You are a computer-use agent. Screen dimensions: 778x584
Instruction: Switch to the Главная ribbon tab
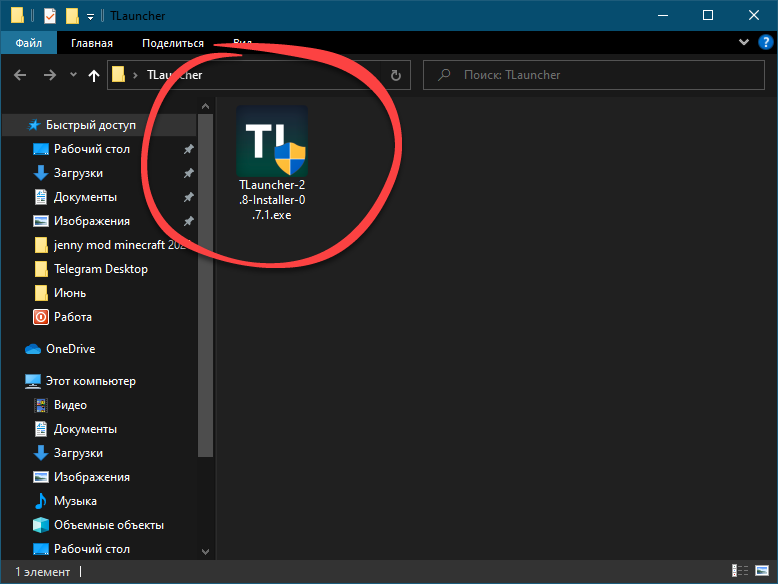[x=92, y=43]
